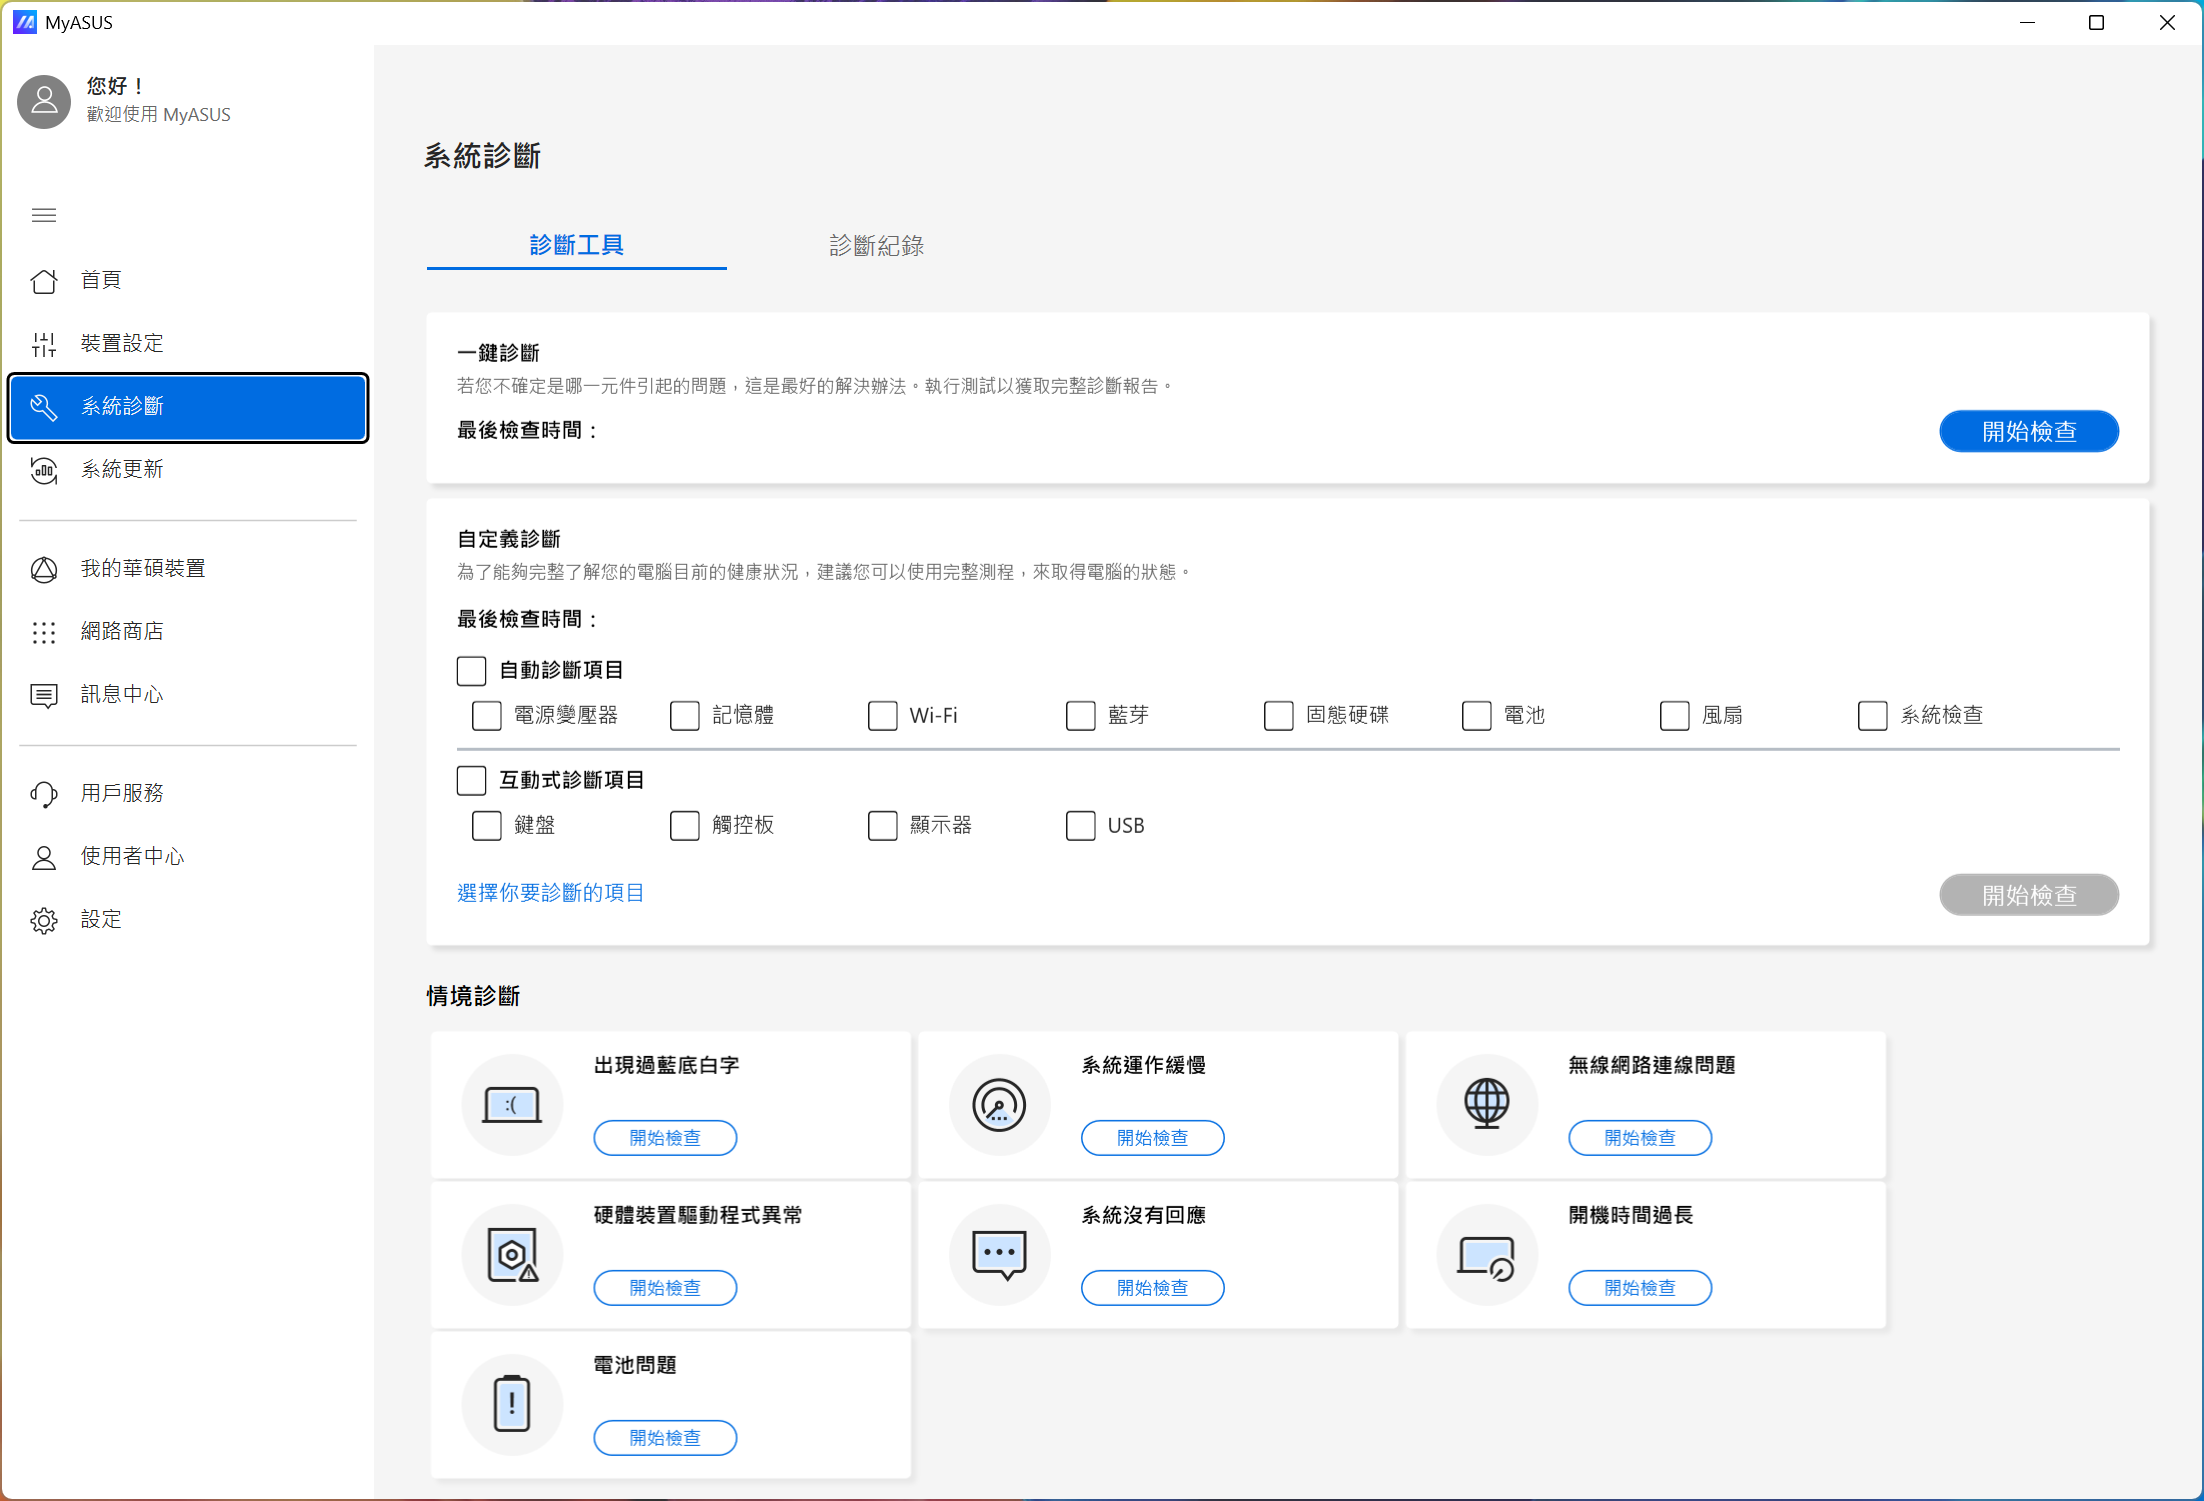Image resolution: width=2204 pixels, height=1501 pixels.
Task: Start the 電池問題 battery check
Action: (x=665, y=1438)
